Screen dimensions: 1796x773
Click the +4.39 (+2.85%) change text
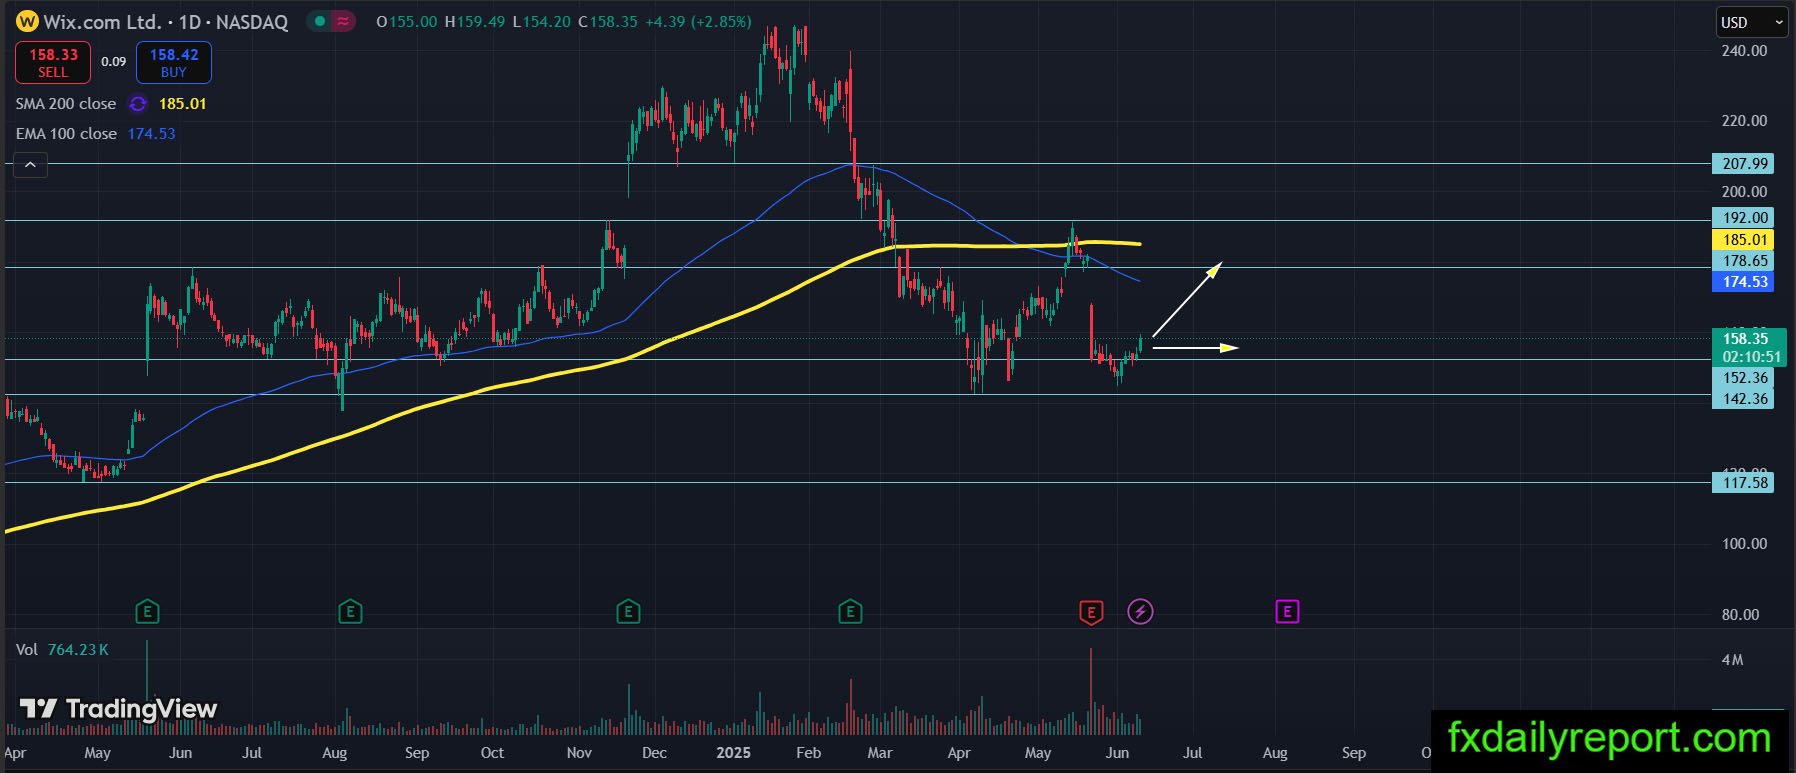pos(698,21)
